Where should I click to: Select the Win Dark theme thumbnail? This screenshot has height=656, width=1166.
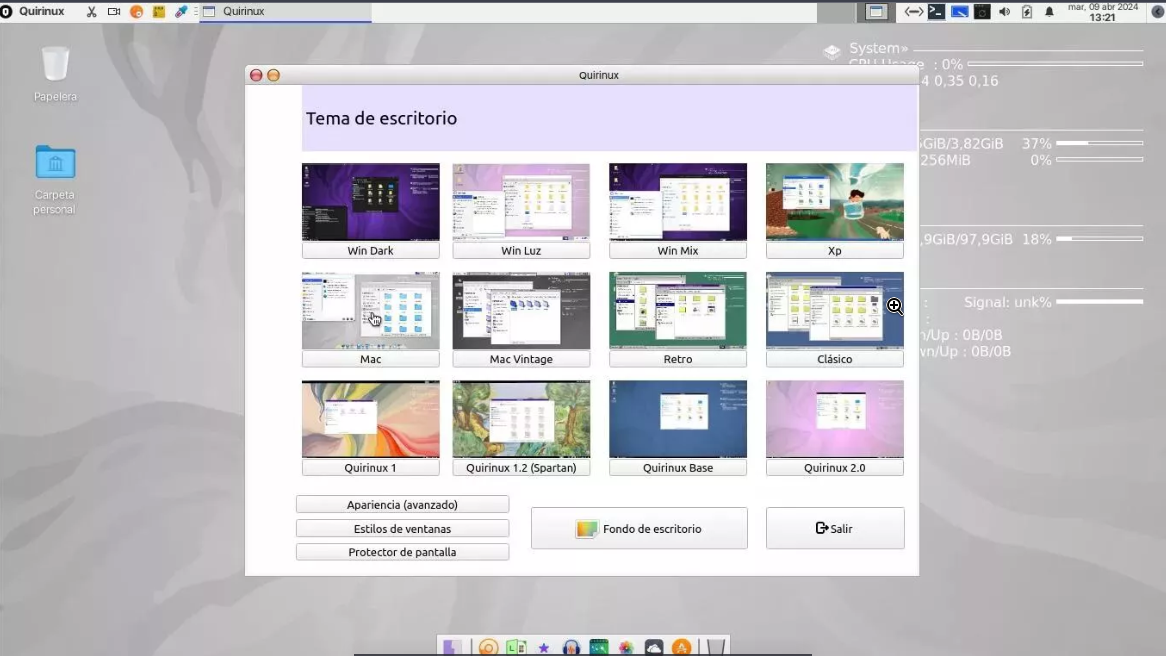pos(370,202)
